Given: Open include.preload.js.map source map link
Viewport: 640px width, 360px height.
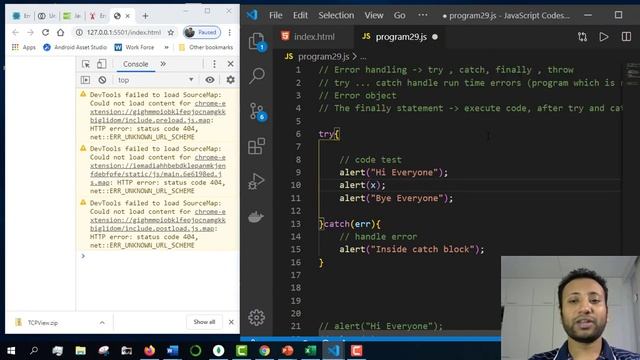Looking at the screenshot, I should (158, 112).
